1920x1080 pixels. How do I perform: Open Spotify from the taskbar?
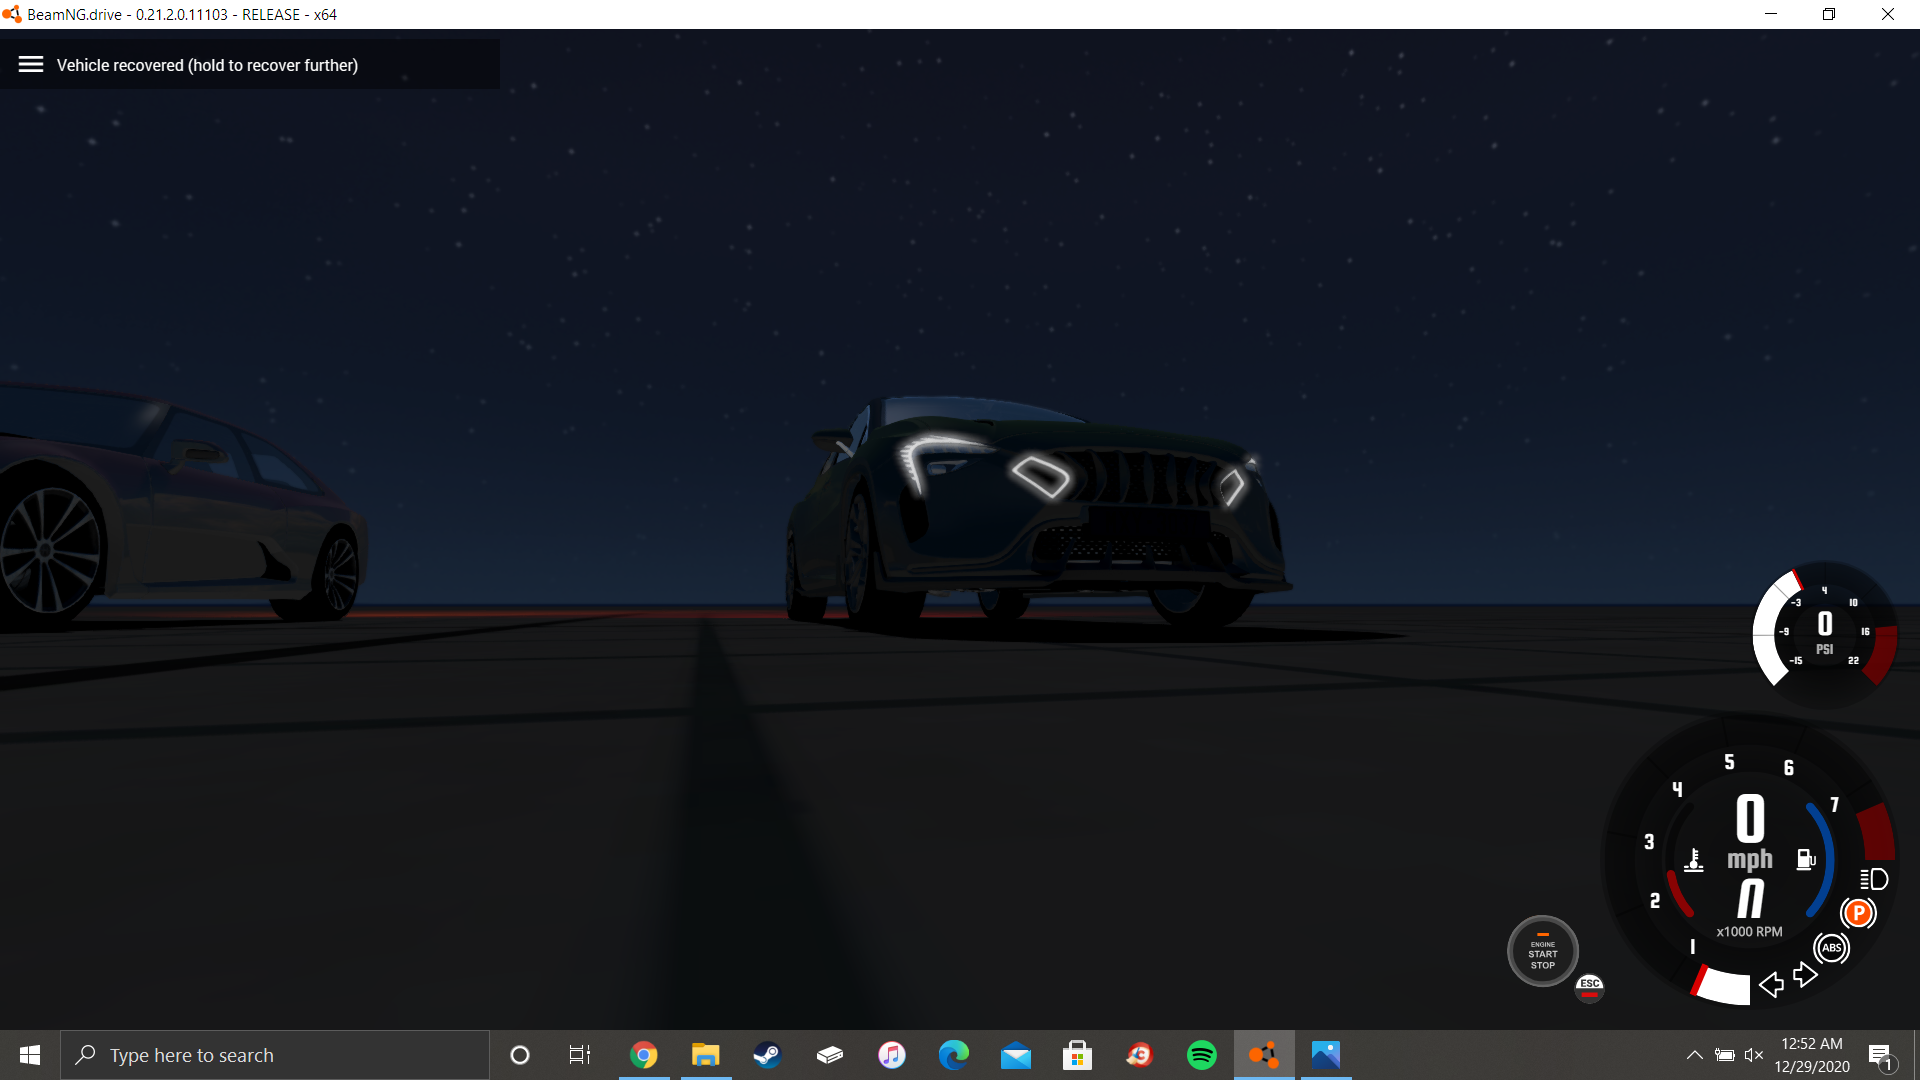pos(1202,1055)
